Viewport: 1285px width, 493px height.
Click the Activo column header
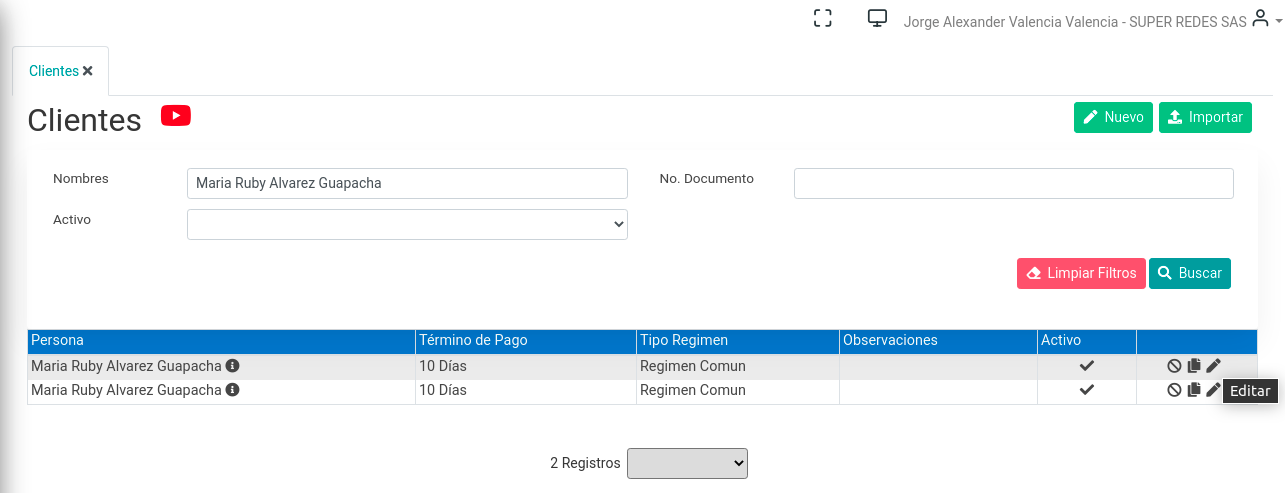pos(1087,341)
